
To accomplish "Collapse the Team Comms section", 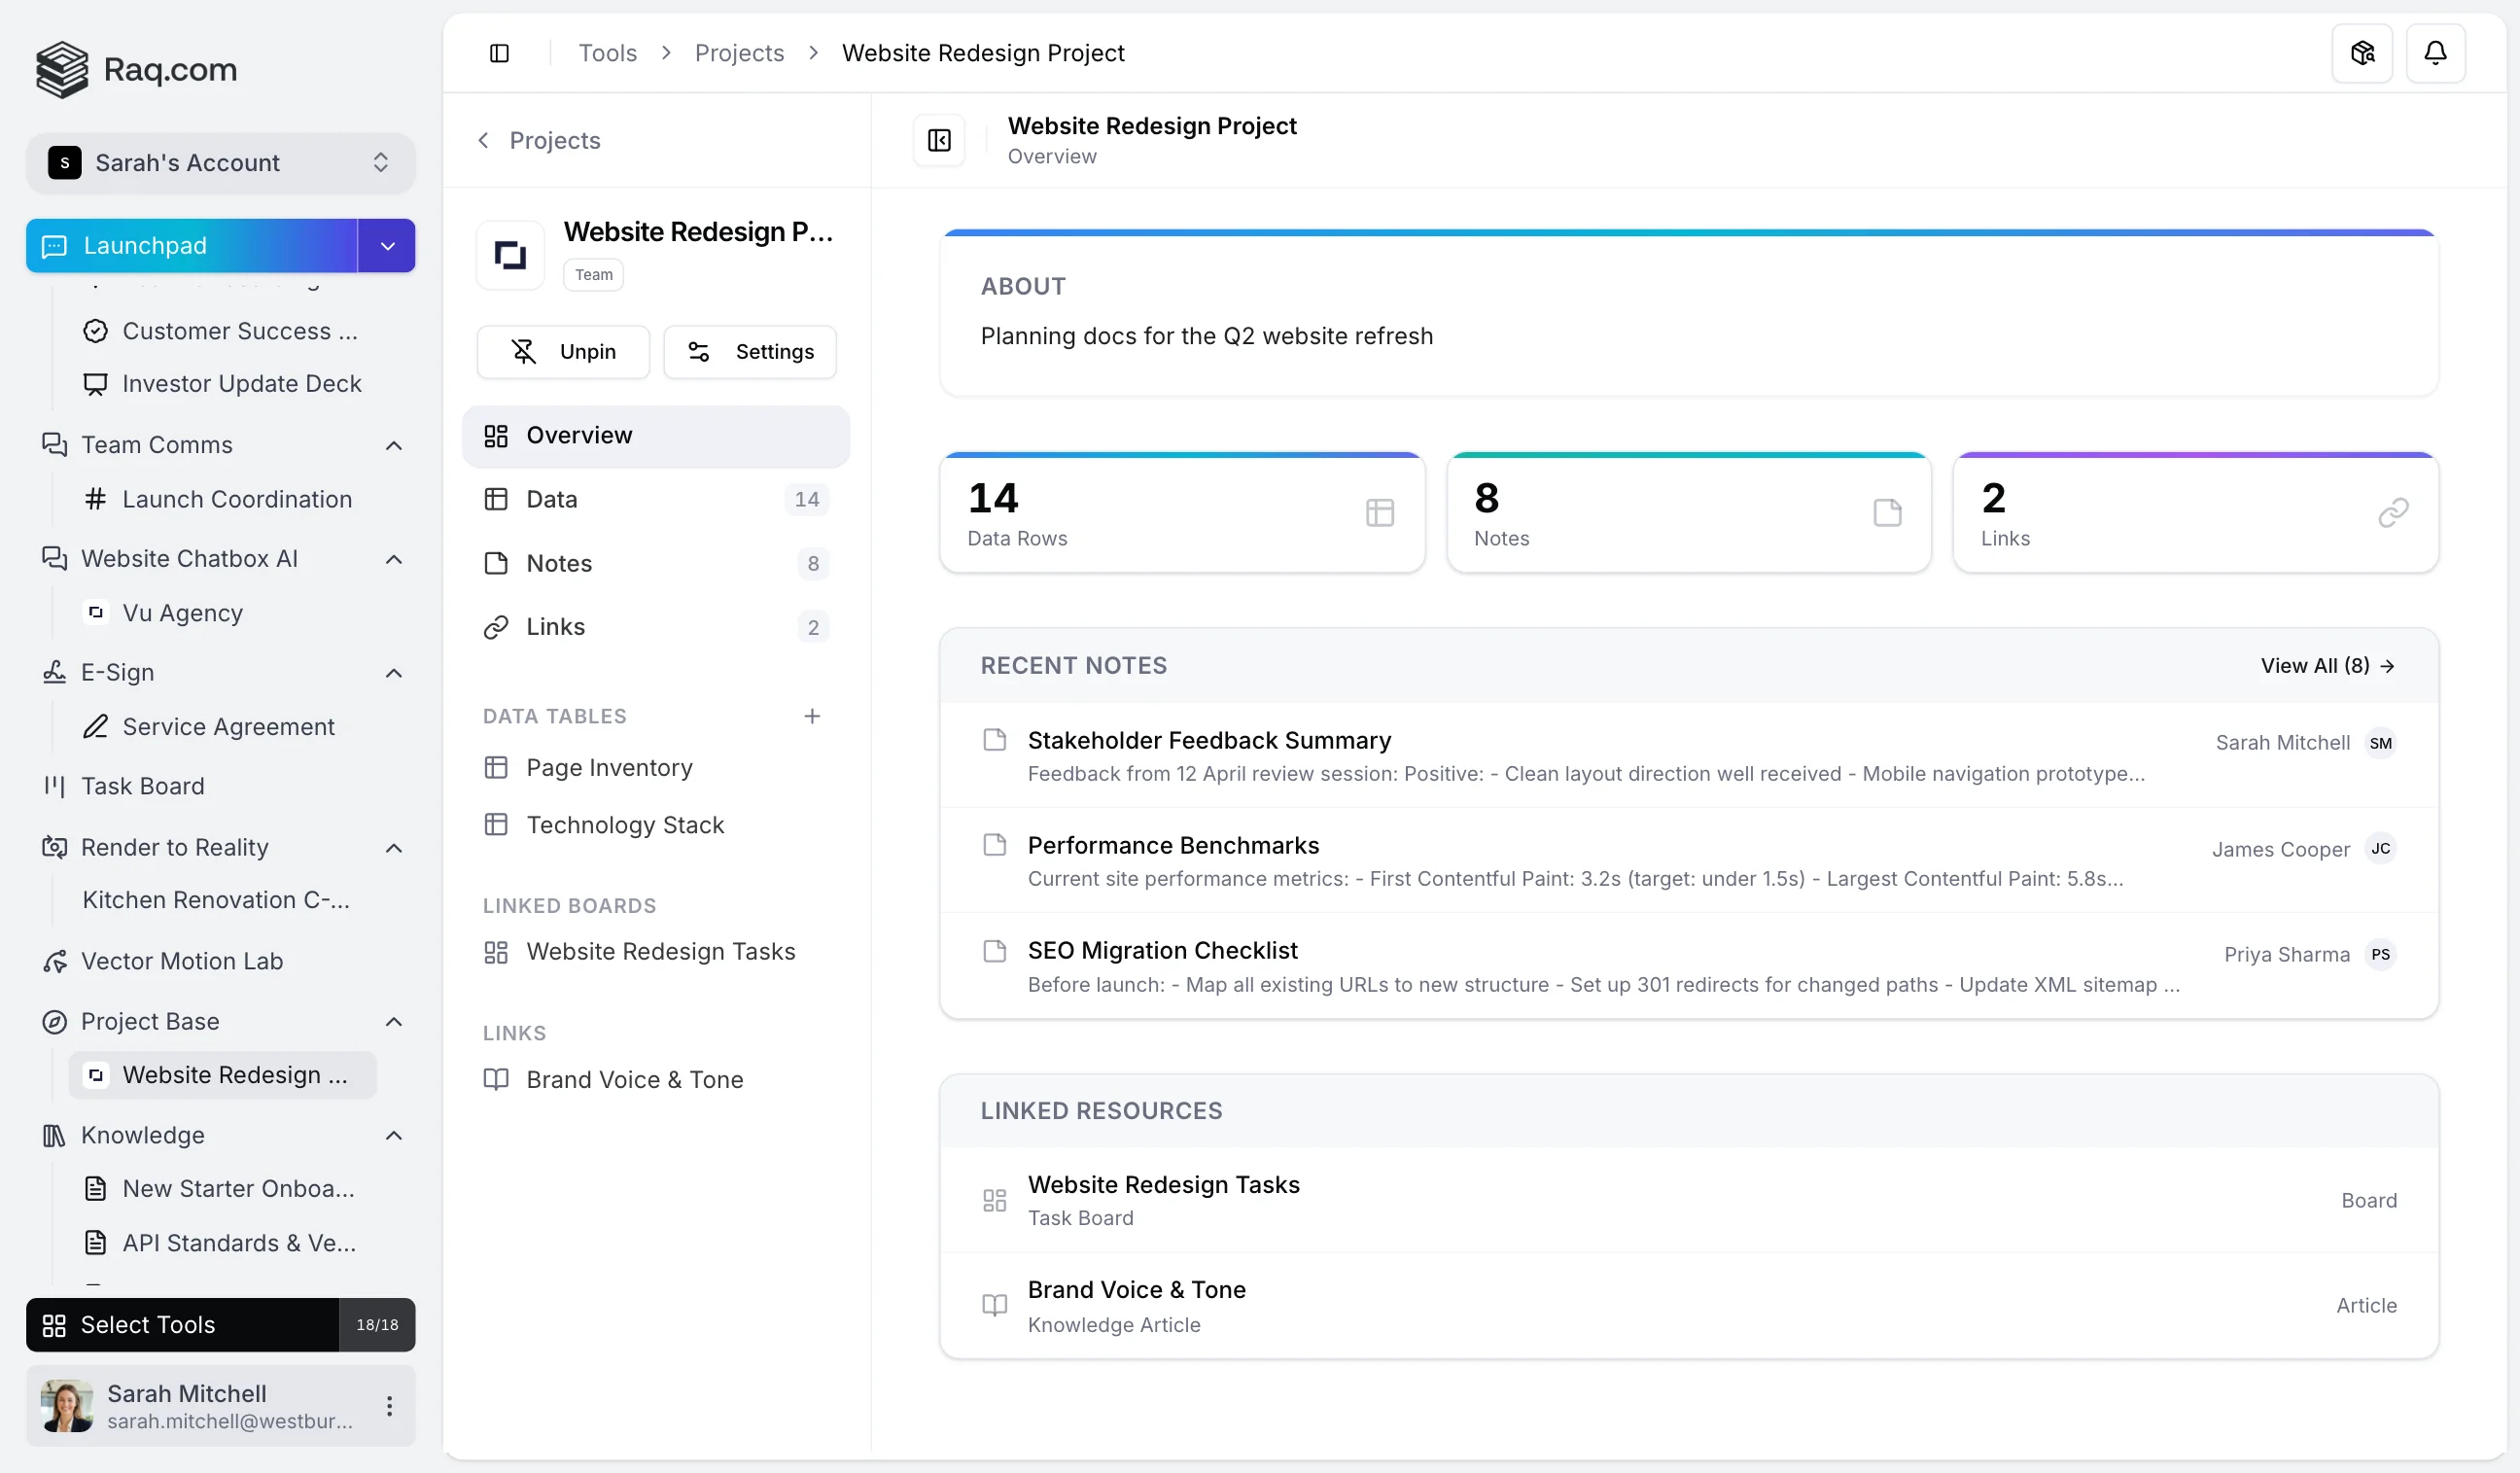I will coord(394,445).
